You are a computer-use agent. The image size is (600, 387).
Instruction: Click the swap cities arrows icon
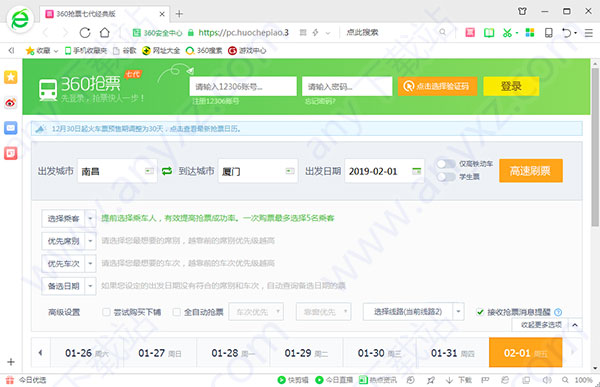(x=167, y=171)
